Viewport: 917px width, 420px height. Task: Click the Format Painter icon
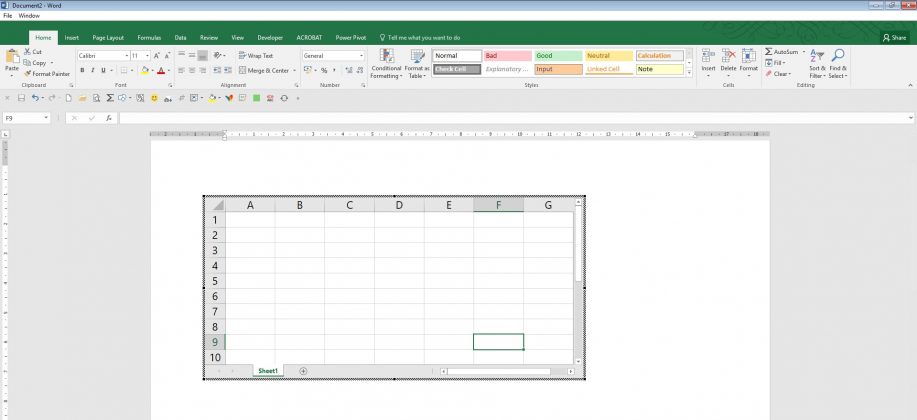pyautogui.click(x=27, y=74)
